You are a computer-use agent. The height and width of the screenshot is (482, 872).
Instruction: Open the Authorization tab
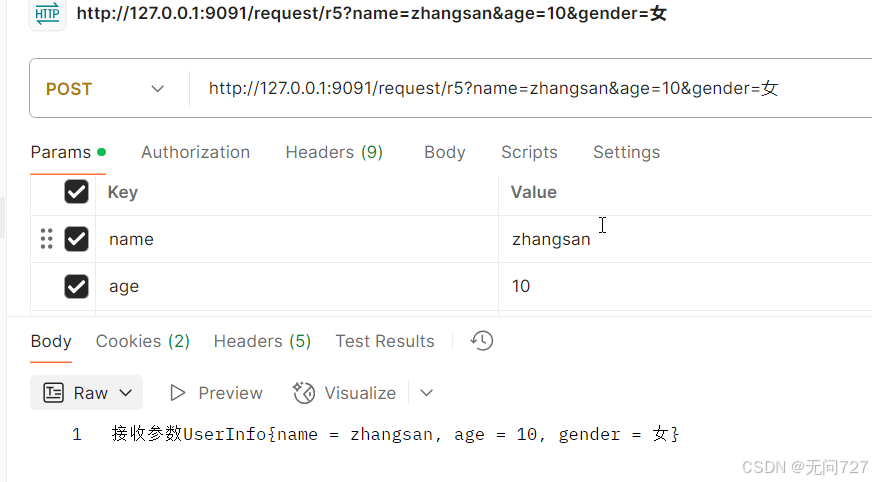click(x=195, y=152)
